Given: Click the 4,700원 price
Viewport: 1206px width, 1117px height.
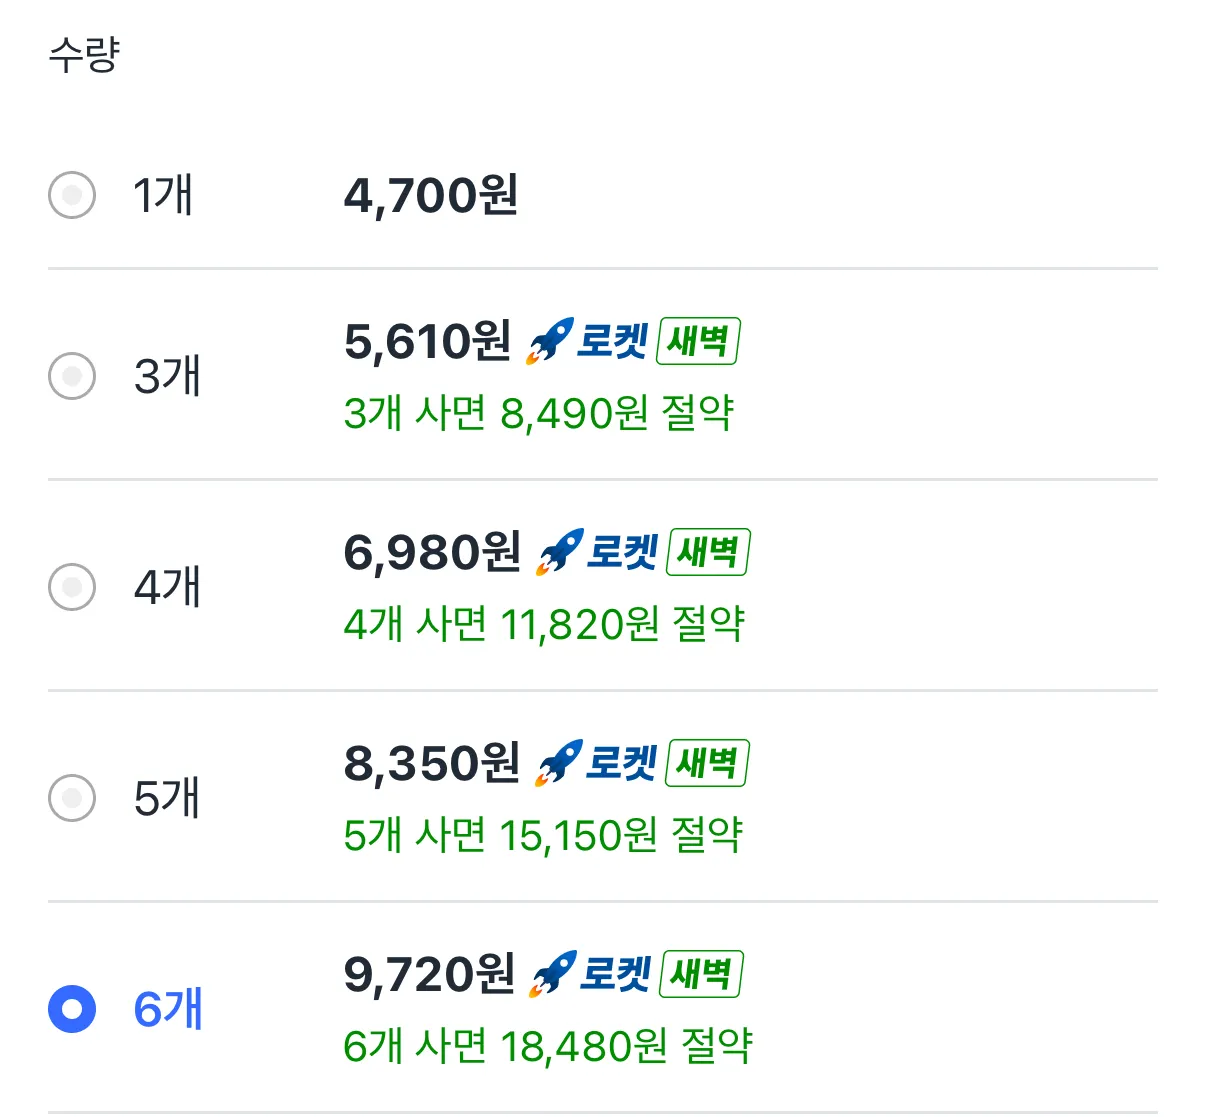Looking at the screenshot, I should [x=431, y=195].
